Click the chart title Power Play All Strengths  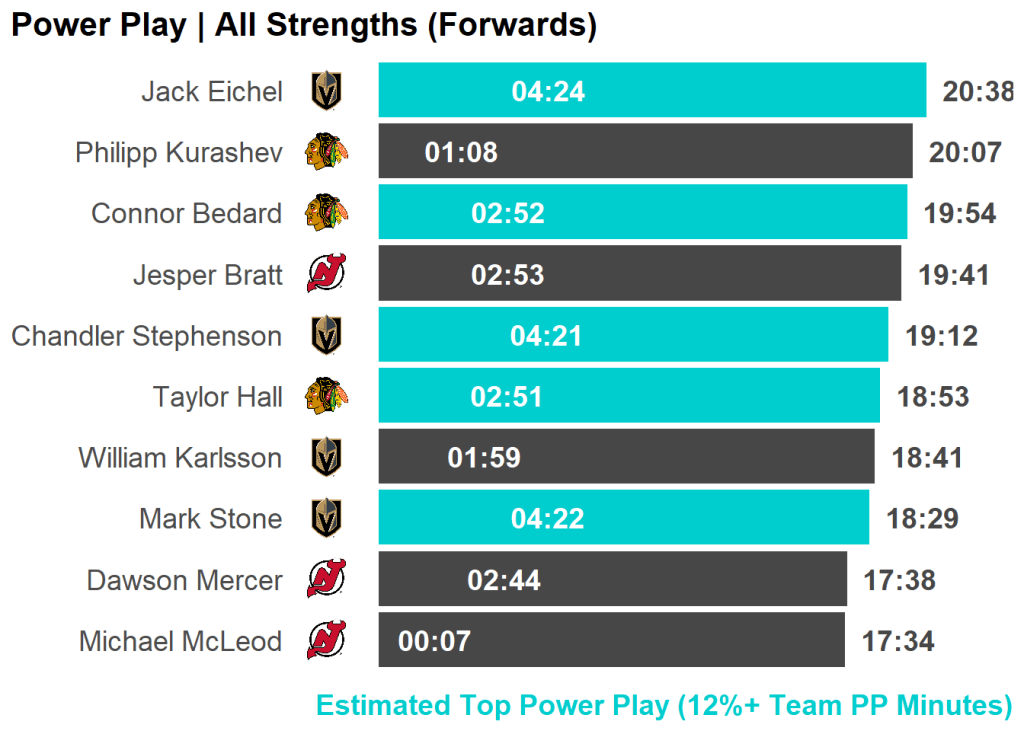(x=304, y=26)
